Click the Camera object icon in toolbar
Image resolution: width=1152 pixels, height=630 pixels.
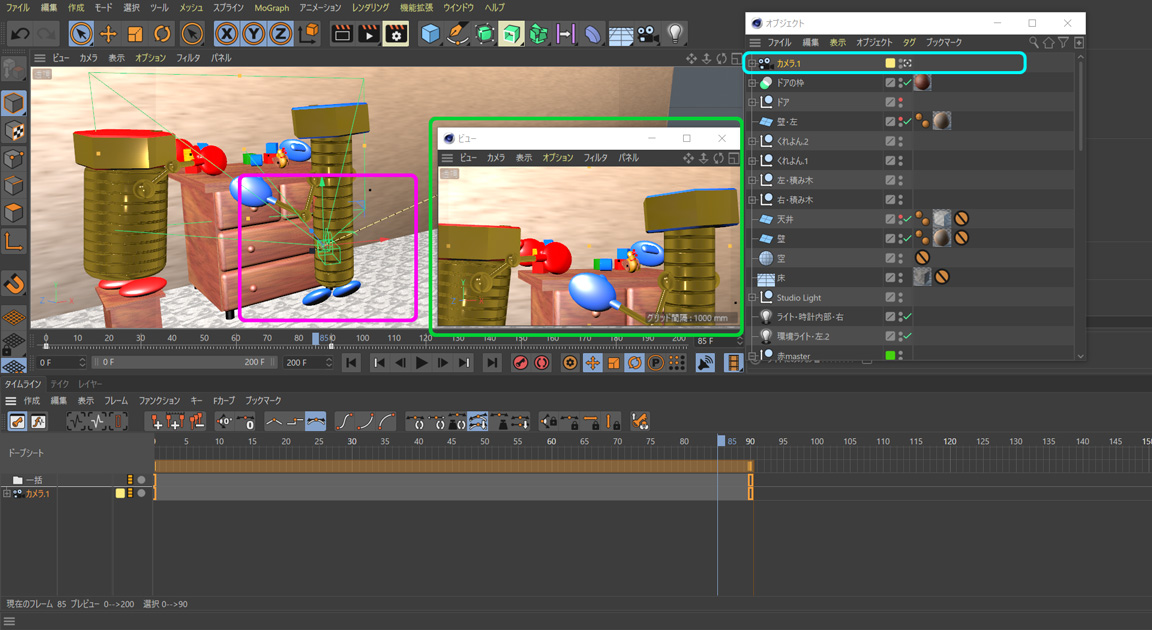648,34
